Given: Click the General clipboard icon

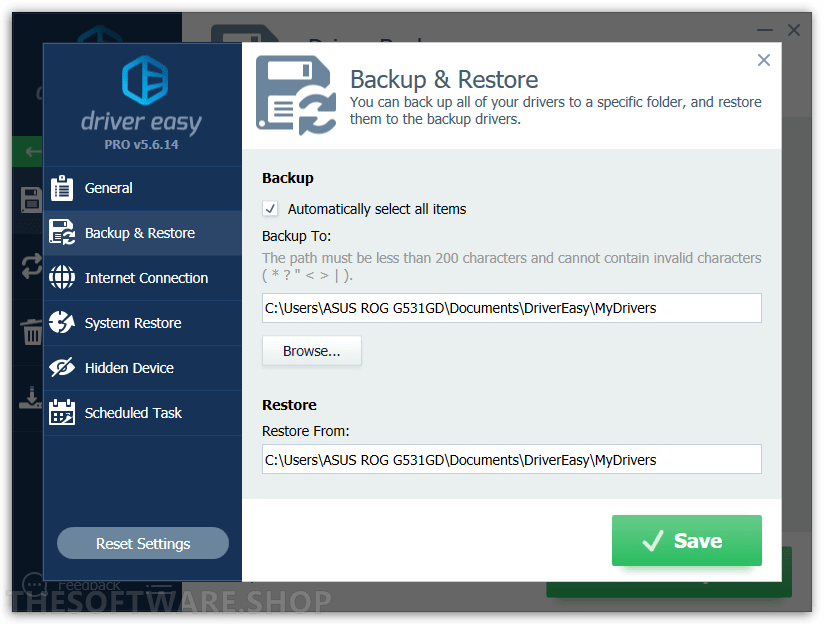Looking at the screenshot, I should coord(61,188).
